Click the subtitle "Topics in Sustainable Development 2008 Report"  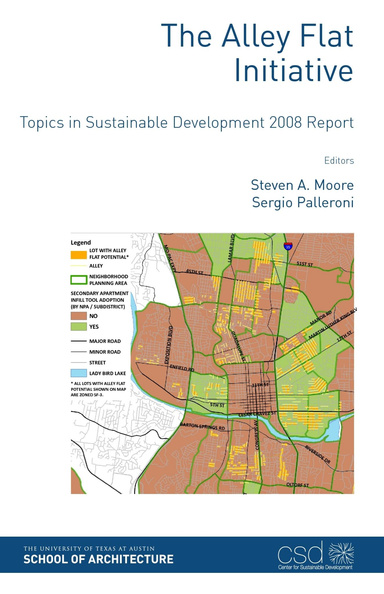tap(187, 123)
